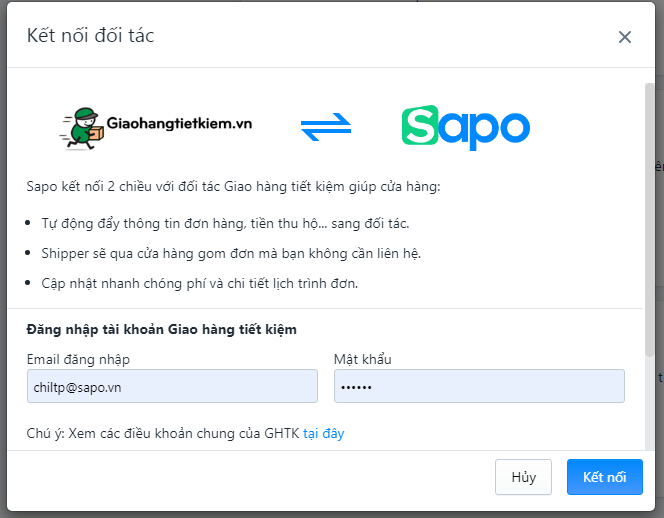Open GHTK terms link tại đây

pyautogui.click(x=324, y=434)
